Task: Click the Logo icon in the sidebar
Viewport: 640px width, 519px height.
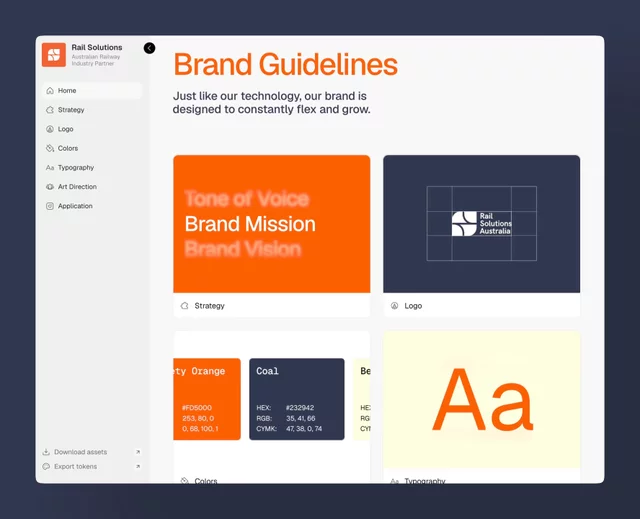Action: tap(50, 129)
